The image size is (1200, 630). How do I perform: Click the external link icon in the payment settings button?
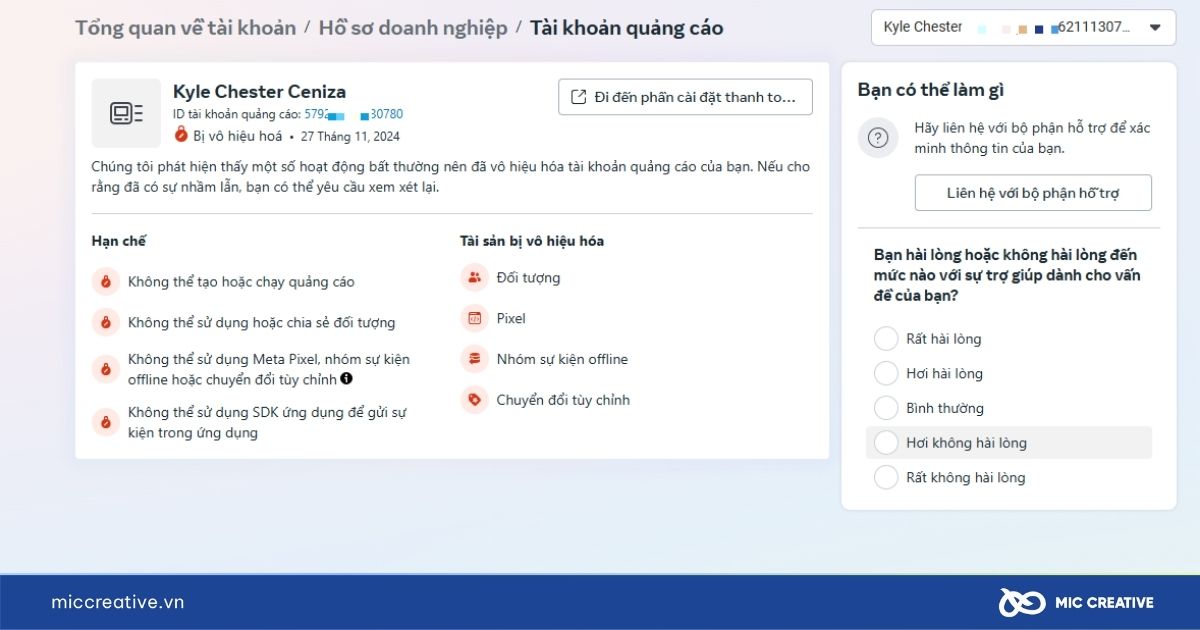click(x=578, y=97)
